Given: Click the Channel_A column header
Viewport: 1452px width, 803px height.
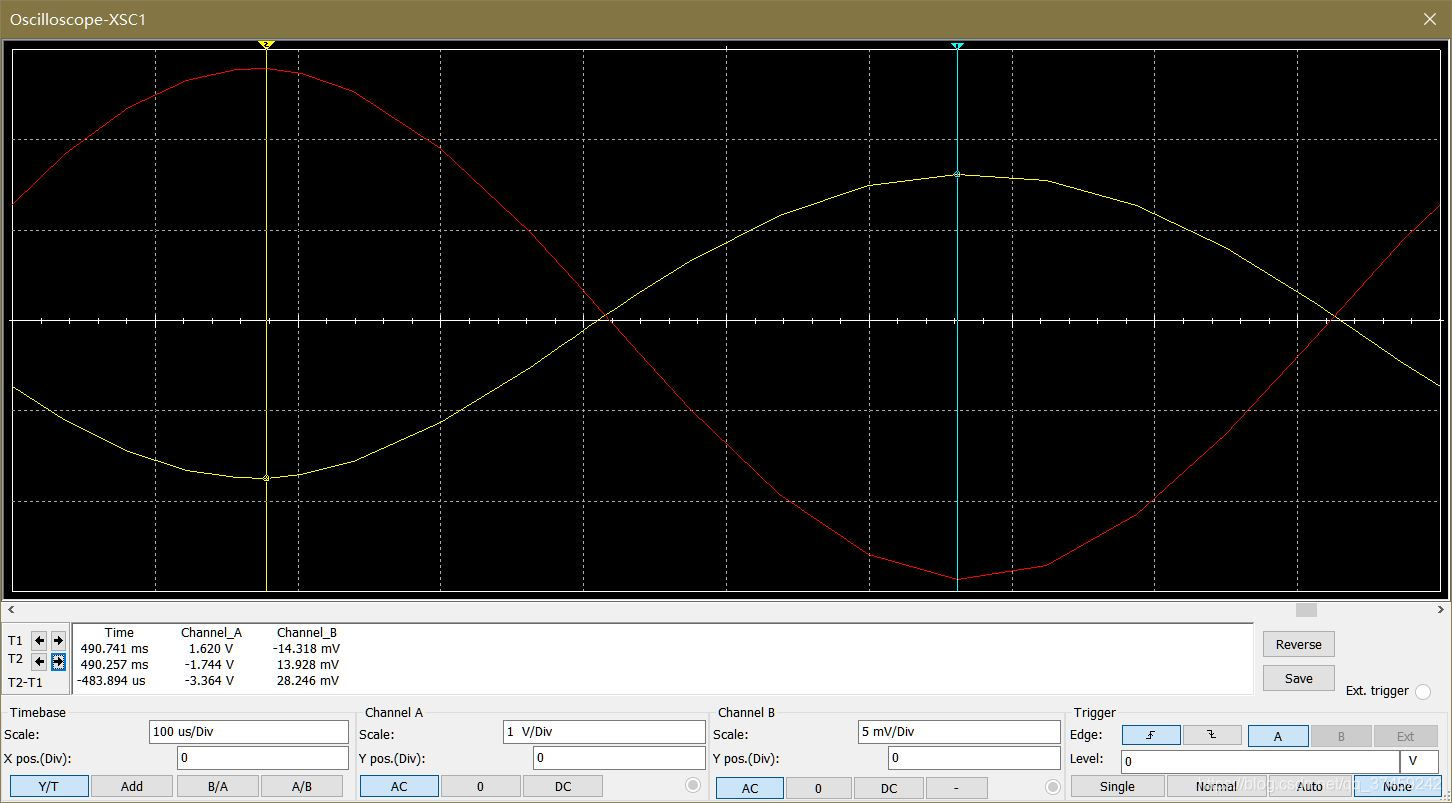Looking at the screenshot, I should (211, 632).
